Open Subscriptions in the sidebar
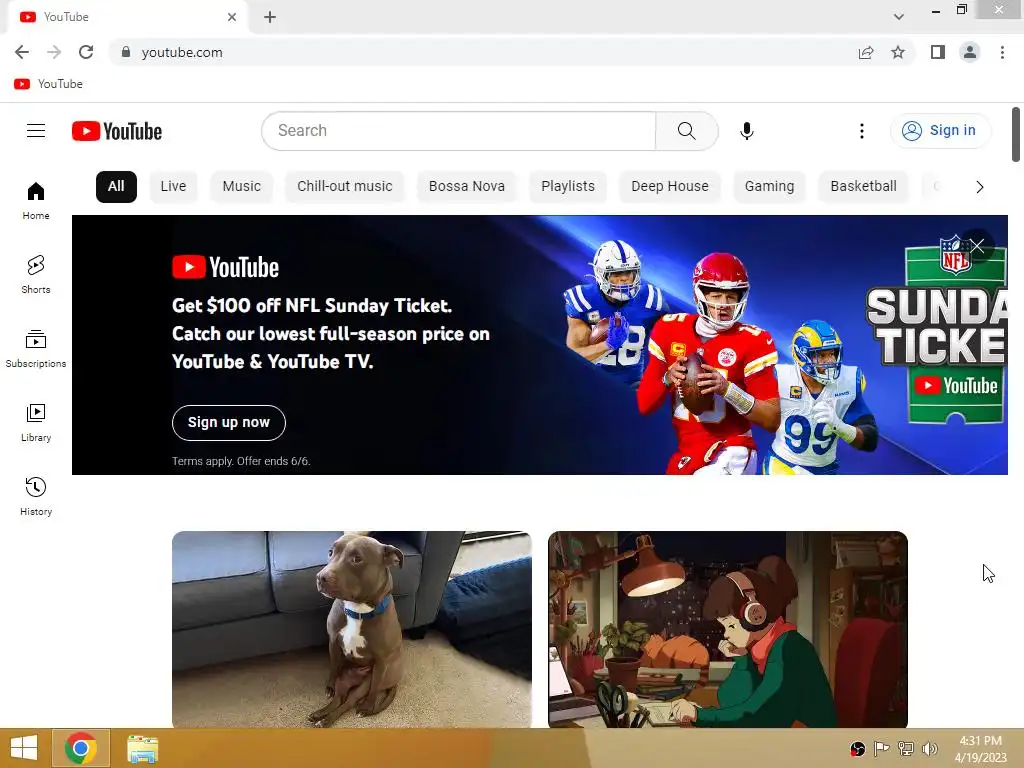1024x768 pixels. pos(36,349)
